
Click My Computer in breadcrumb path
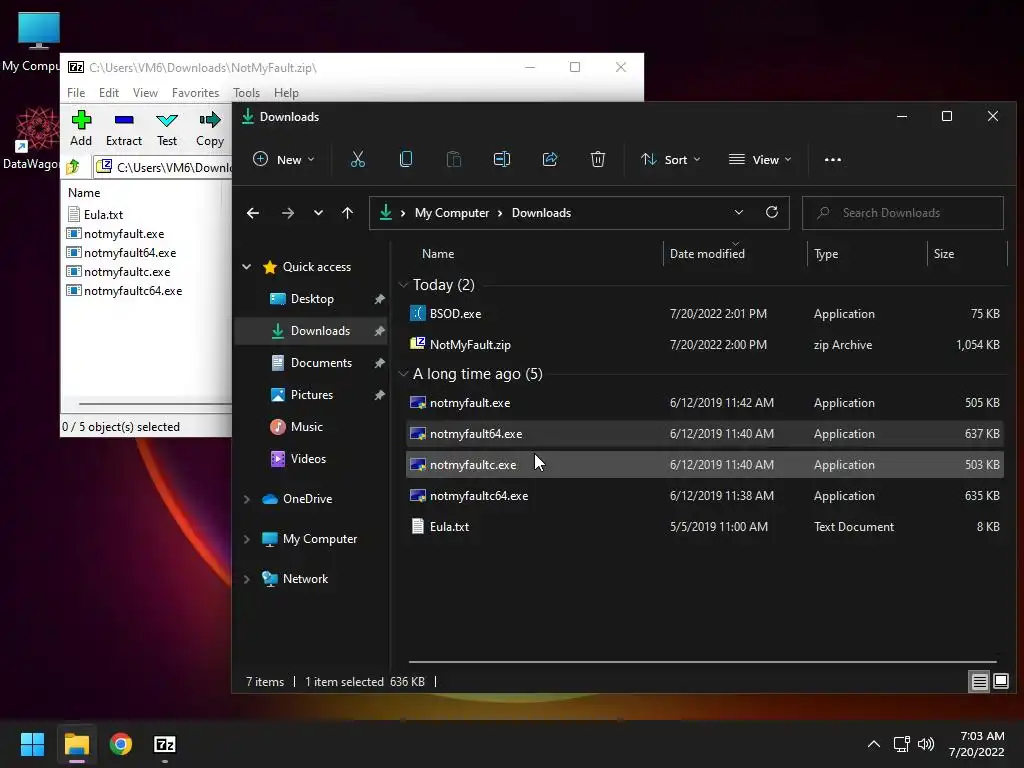pos(452,213)
